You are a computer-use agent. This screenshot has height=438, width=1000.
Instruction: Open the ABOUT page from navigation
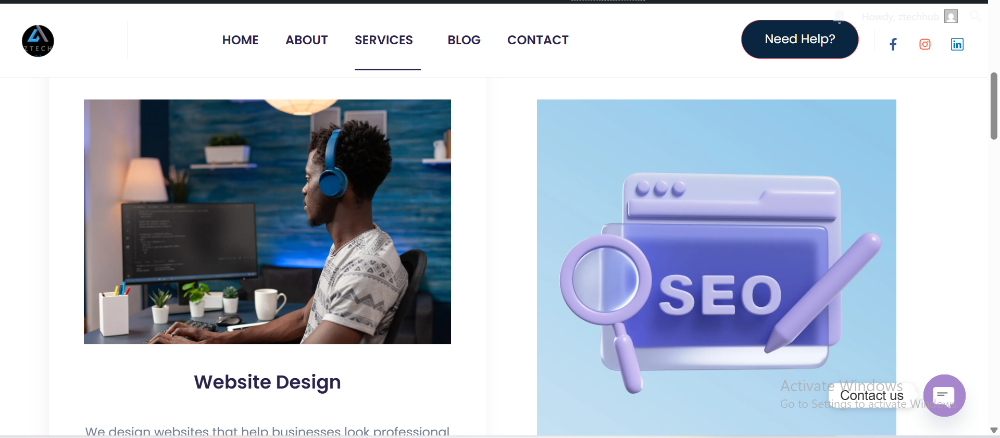coord(307,40)
